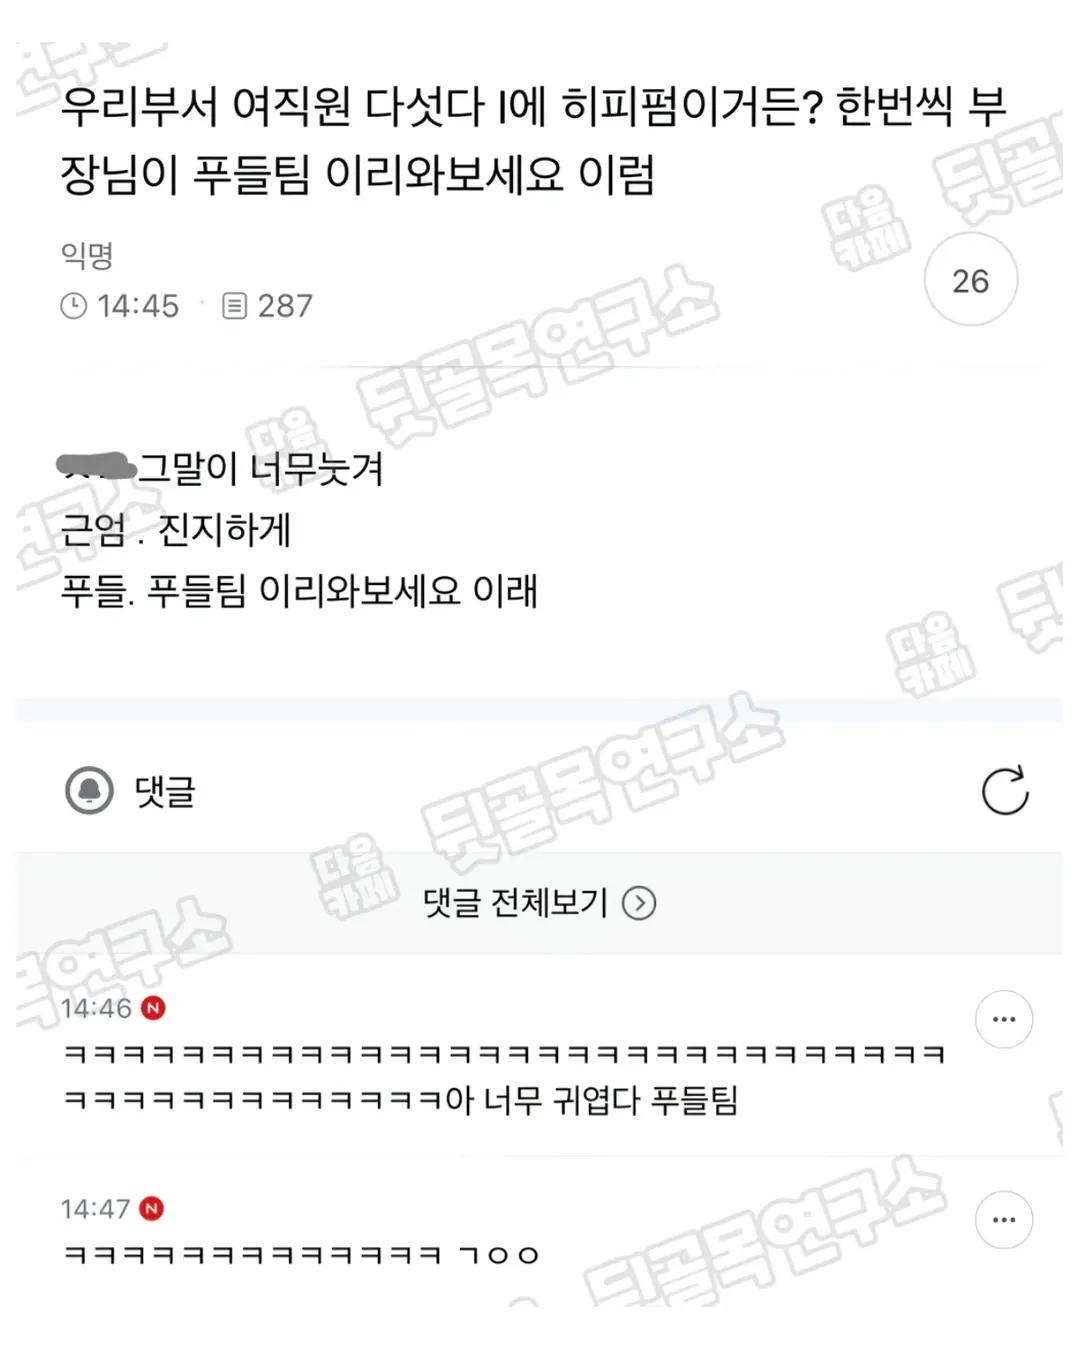Click the 14:47 comment timestamp

[96, 1209]
